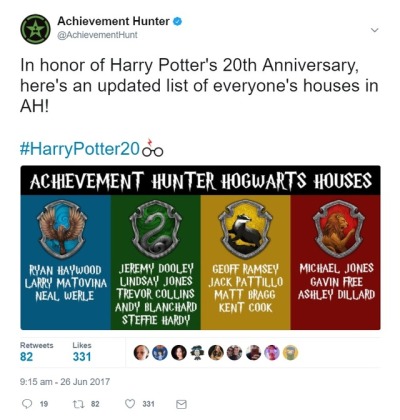Retweet using the arrows icon

coord(77,404)
